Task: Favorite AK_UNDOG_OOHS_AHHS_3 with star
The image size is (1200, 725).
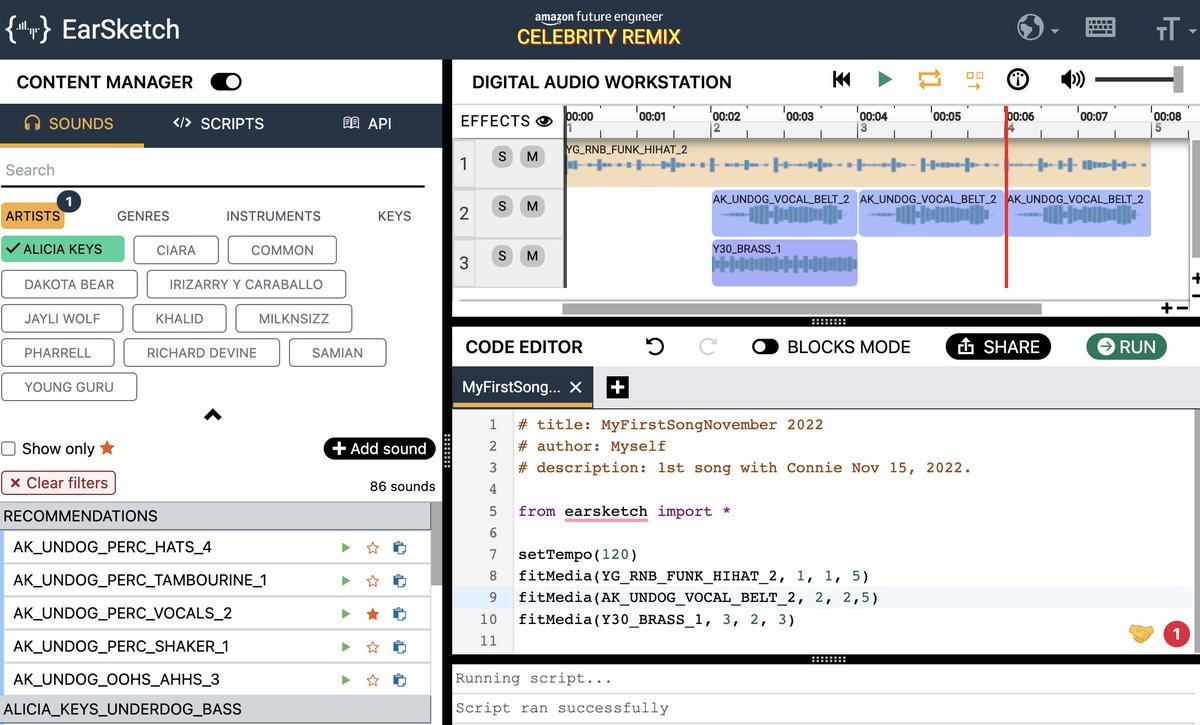Action: [373, 680]
